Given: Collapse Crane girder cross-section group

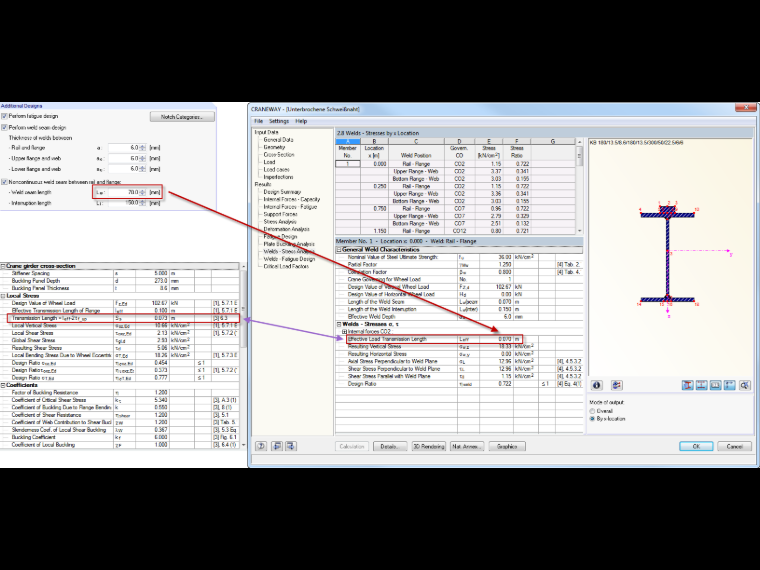Looking at the screenshot, I should click(3, 266).
